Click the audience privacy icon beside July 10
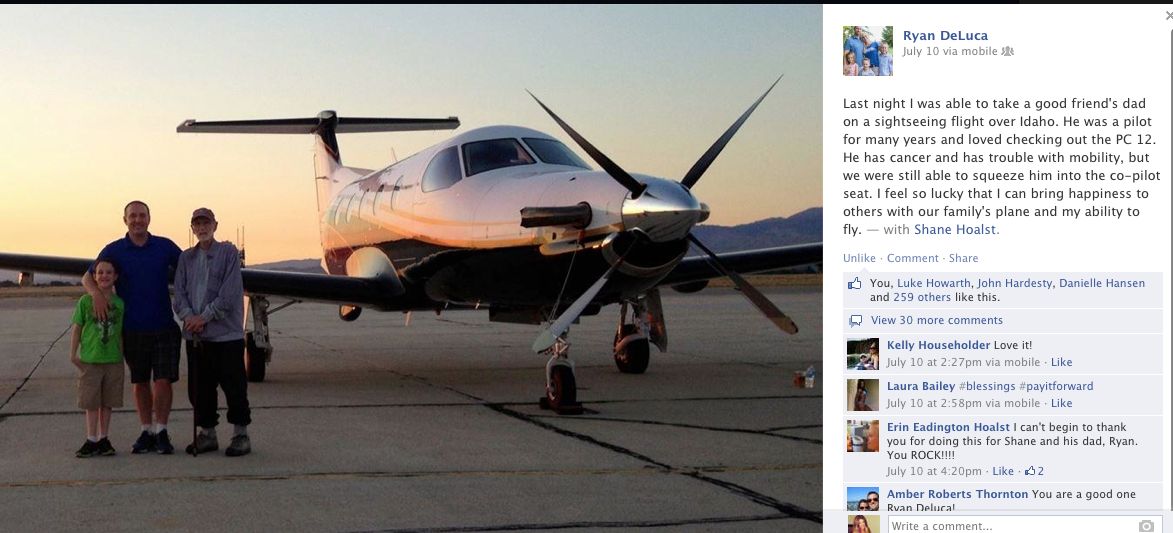Image resolution: width=1173 pixels, height=533 pixels. click(1007, 52)
